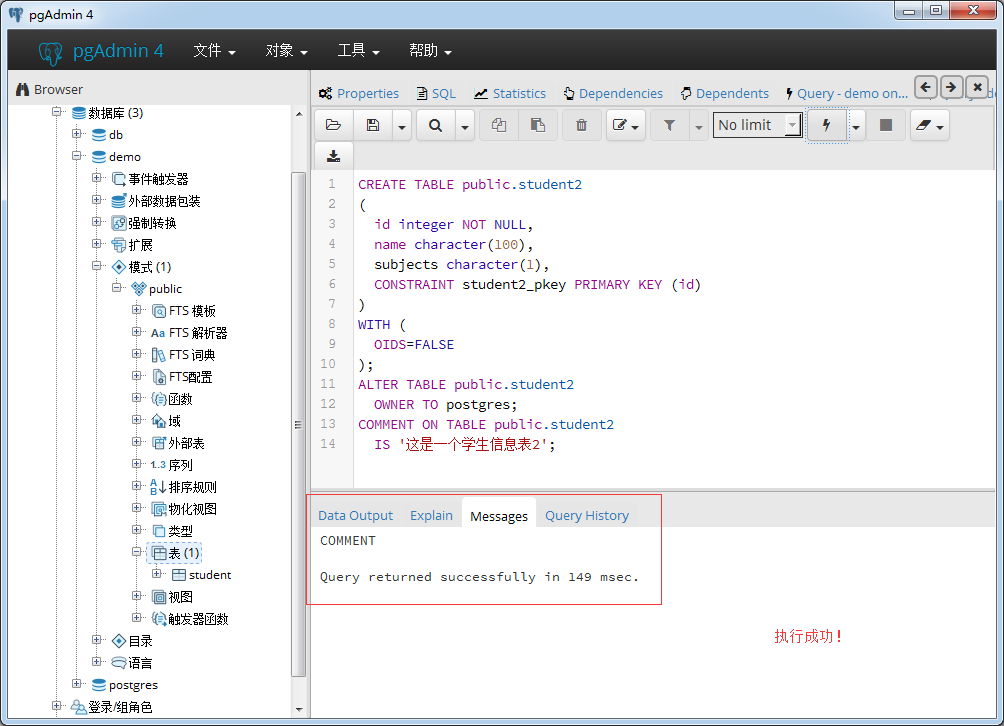
Task: Open the 对象 menu
Action: pyautogui.click(x=286, y=51)
